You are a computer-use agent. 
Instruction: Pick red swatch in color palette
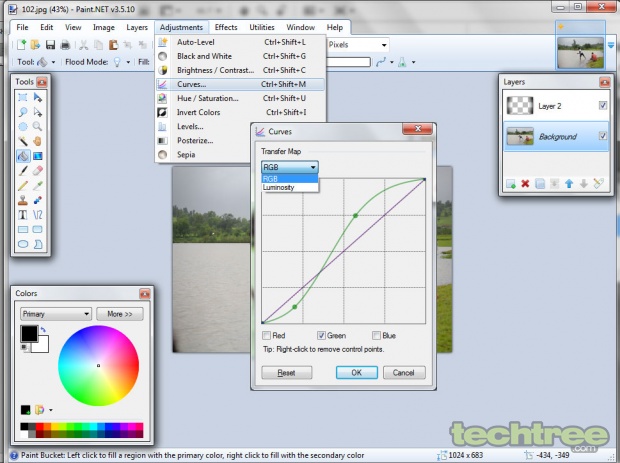coord(40,426)
